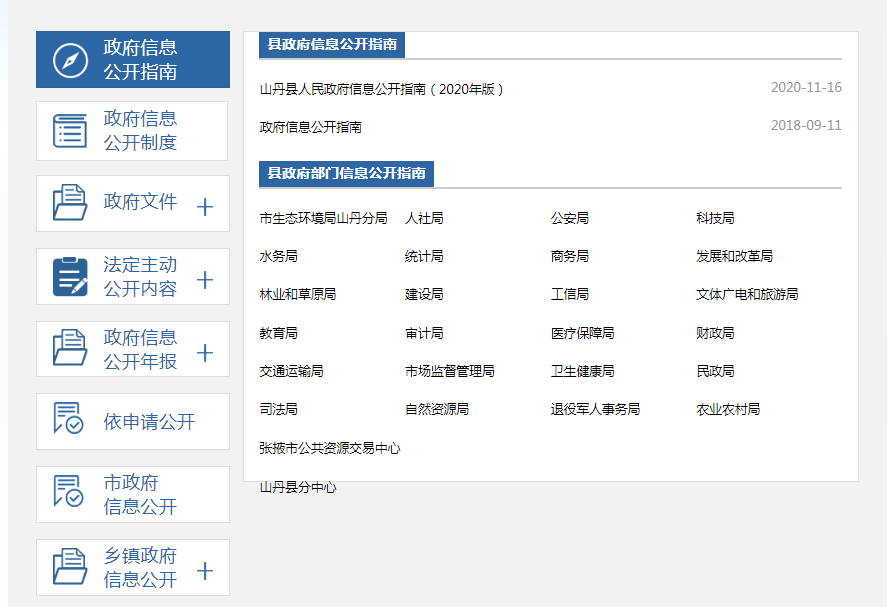Open 建设局 department link
888x607 pixels.
424,294
